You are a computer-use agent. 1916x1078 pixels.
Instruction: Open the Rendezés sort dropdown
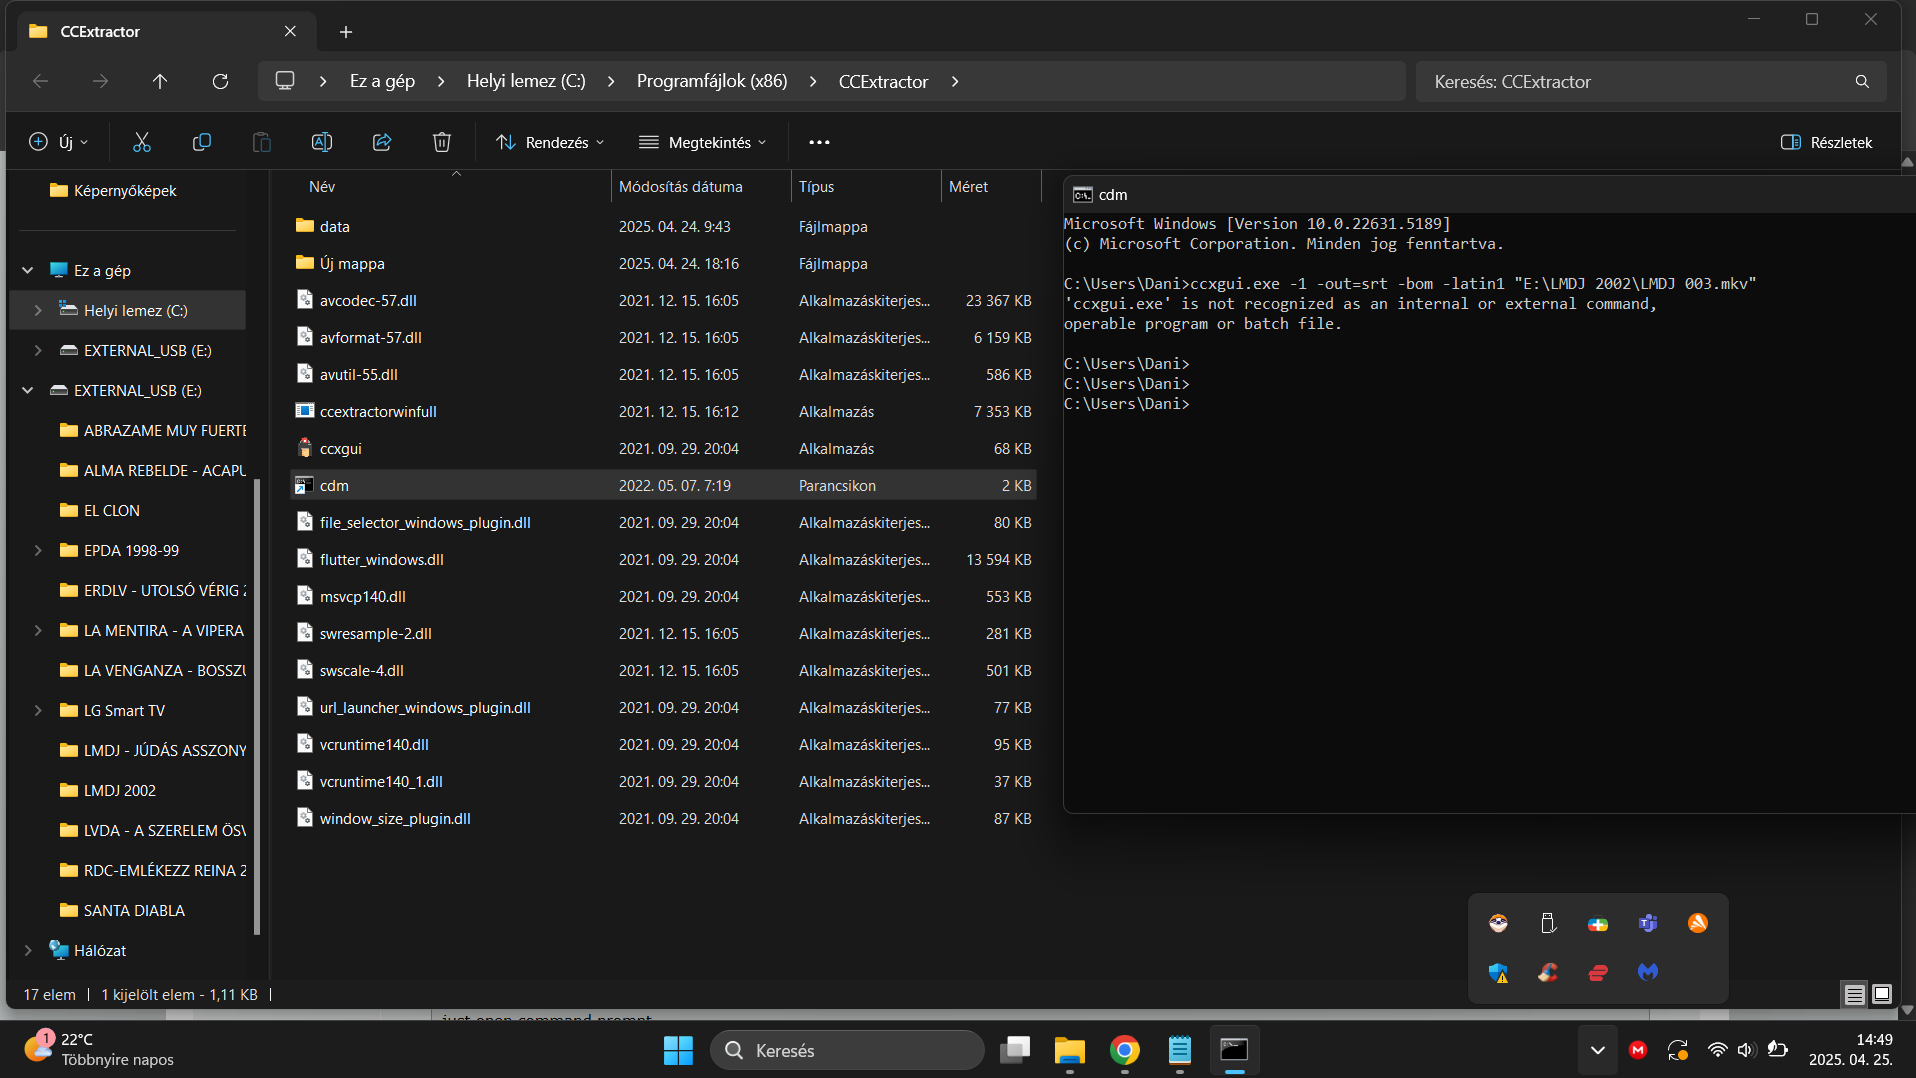[x=551, y=142]
